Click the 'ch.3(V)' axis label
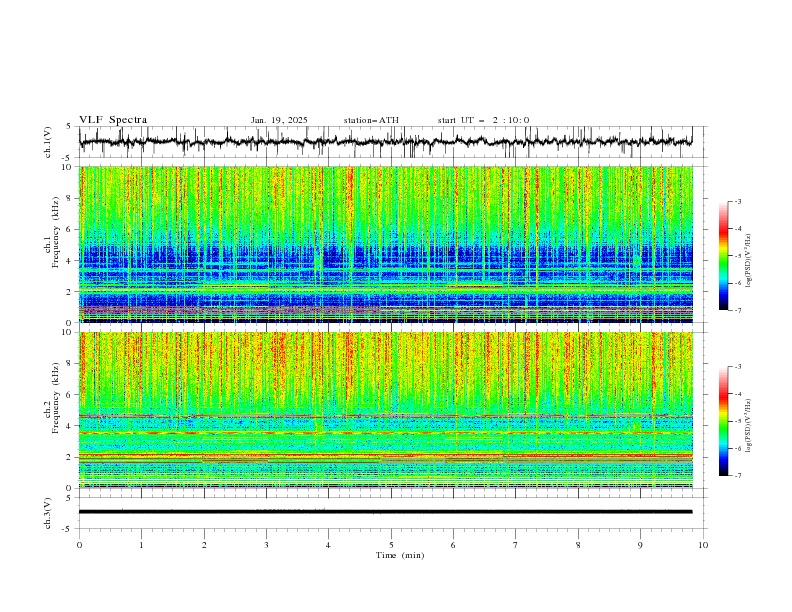This screenshot has height=612, width=792. pyautogui.click(x=48, y=513)
